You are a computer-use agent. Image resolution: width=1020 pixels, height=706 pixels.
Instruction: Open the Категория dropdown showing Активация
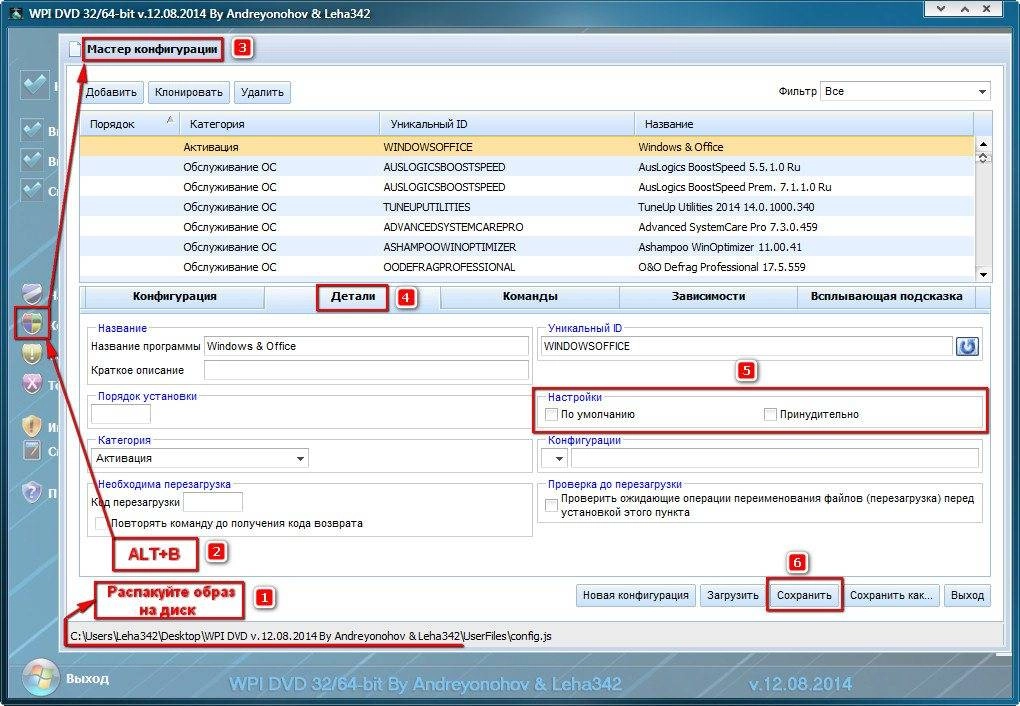pyautogui.click(x=200, y=458)
